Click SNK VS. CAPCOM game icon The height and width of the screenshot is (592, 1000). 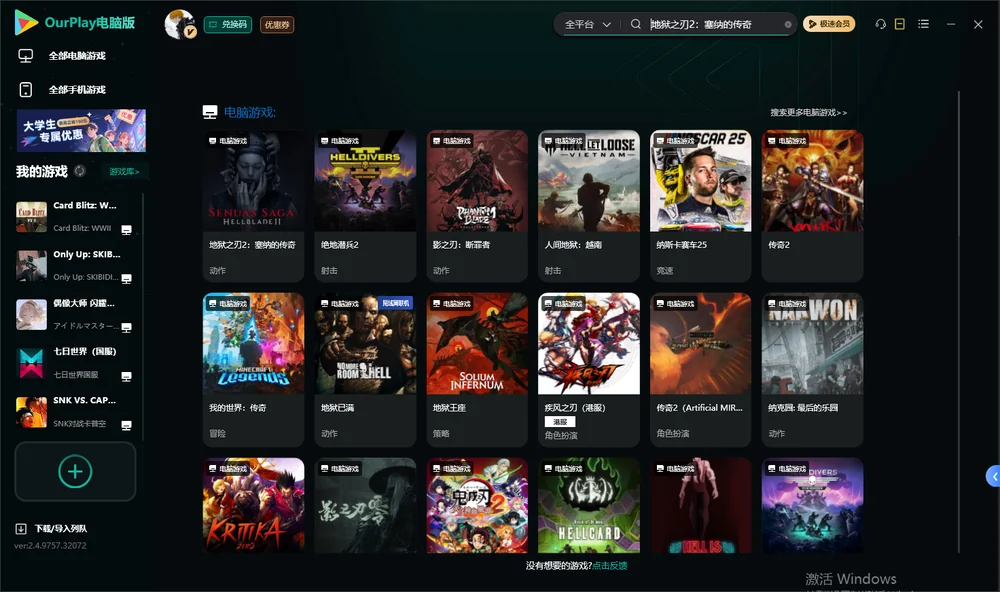pos(31,412)
